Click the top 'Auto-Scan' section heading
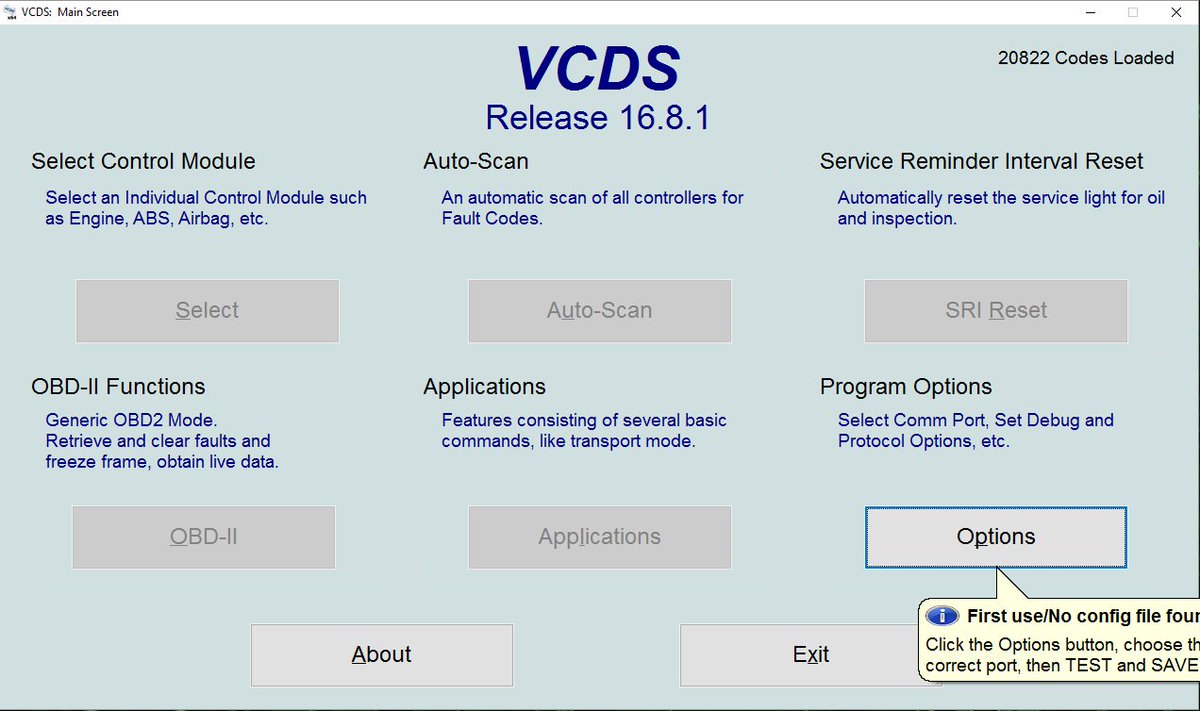The width and height of the screenshot is (1200, 711). tap(476, 162)
